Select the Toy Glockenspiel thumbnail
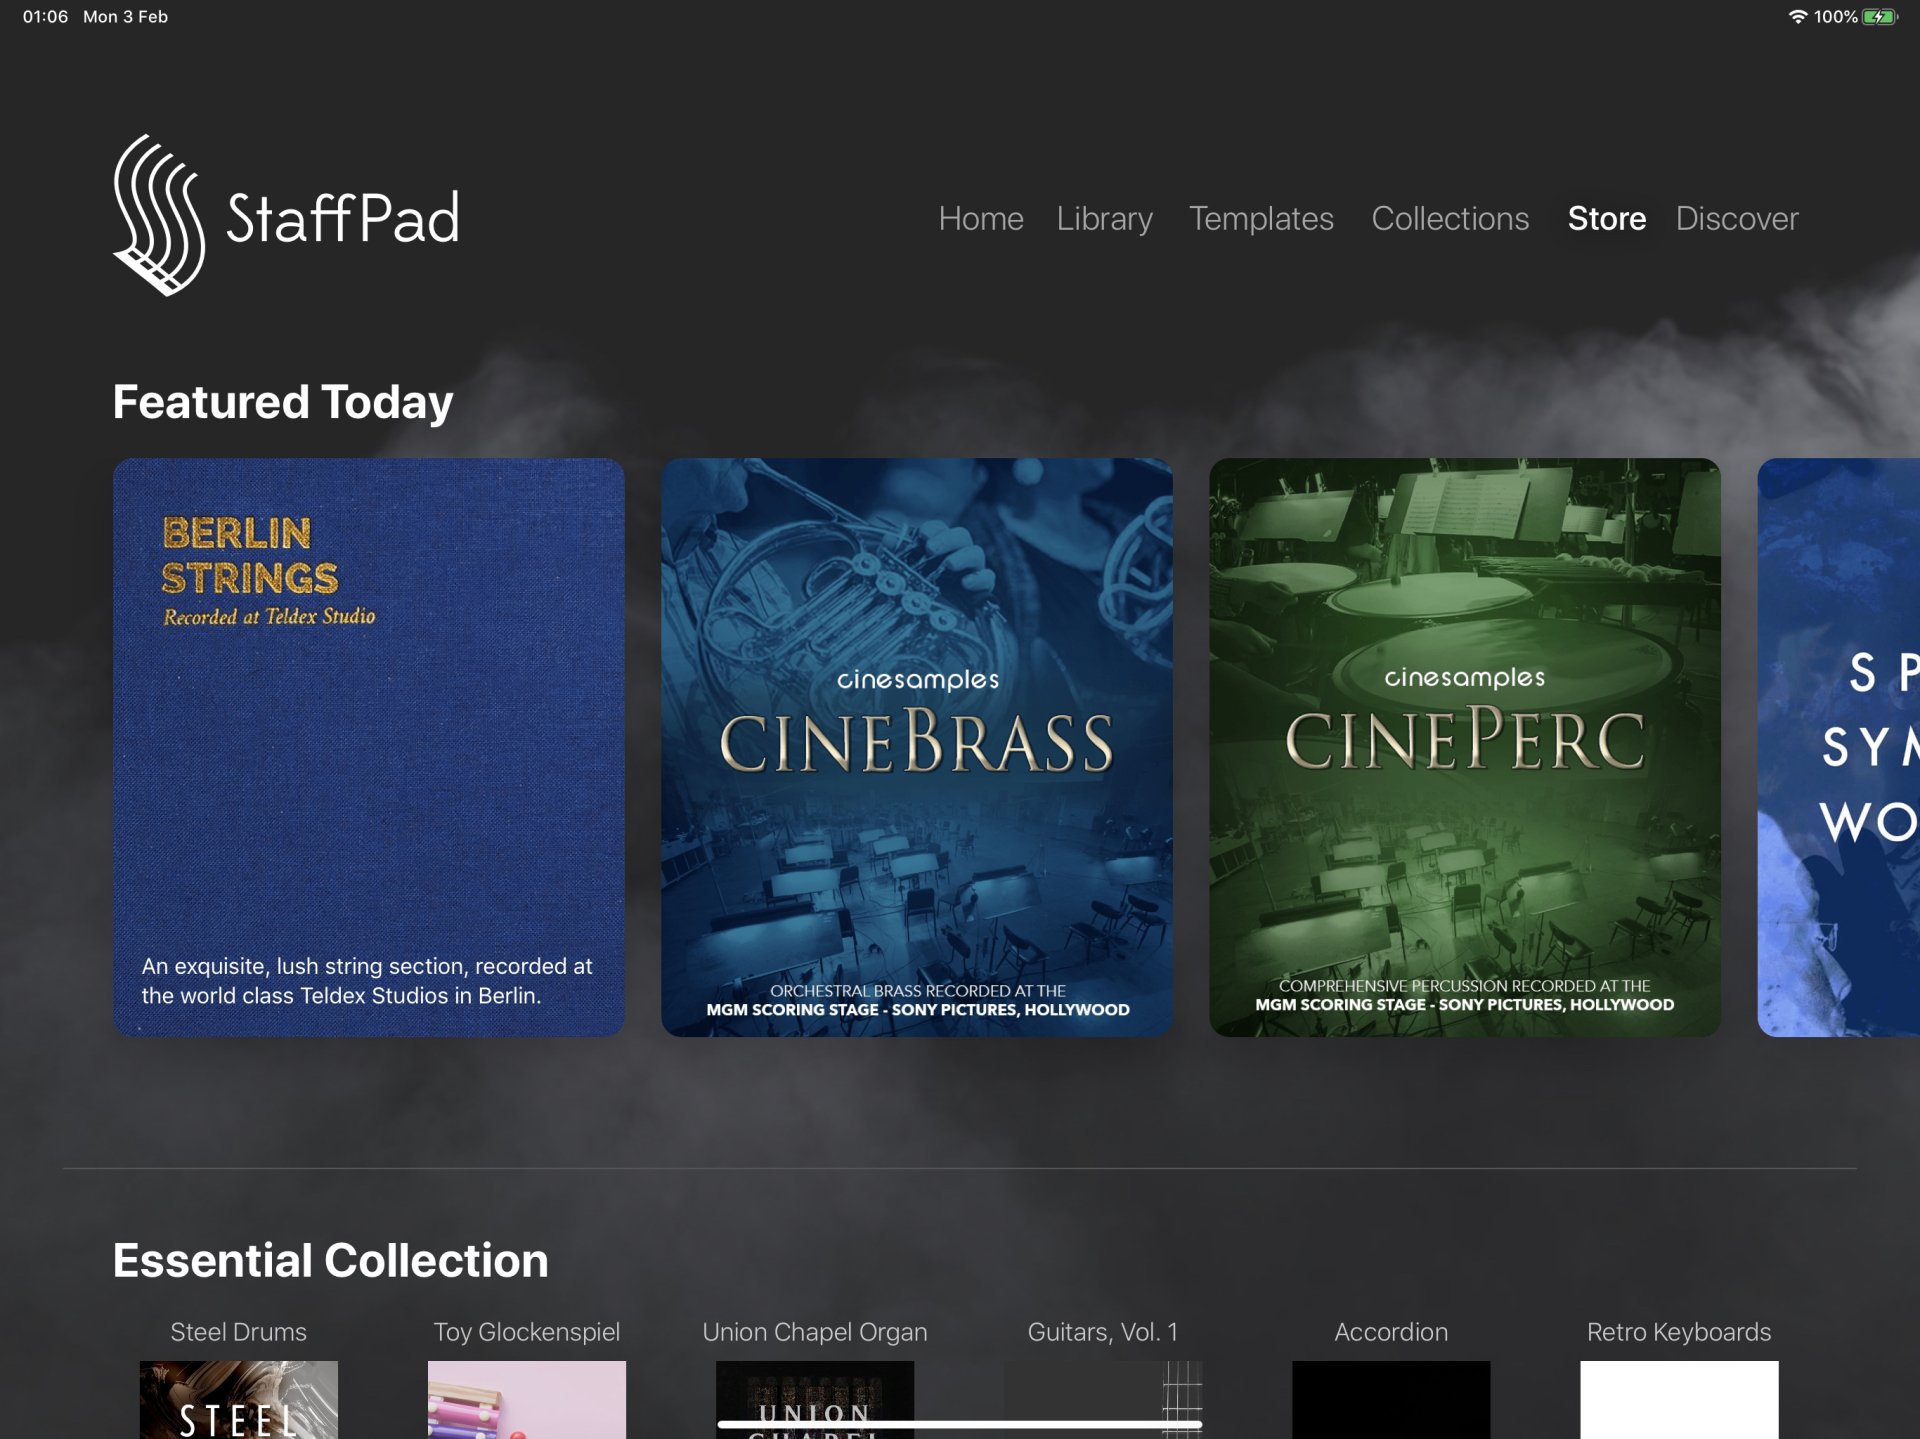This screenshot has width=1920, height=1439. [526, 1399]
